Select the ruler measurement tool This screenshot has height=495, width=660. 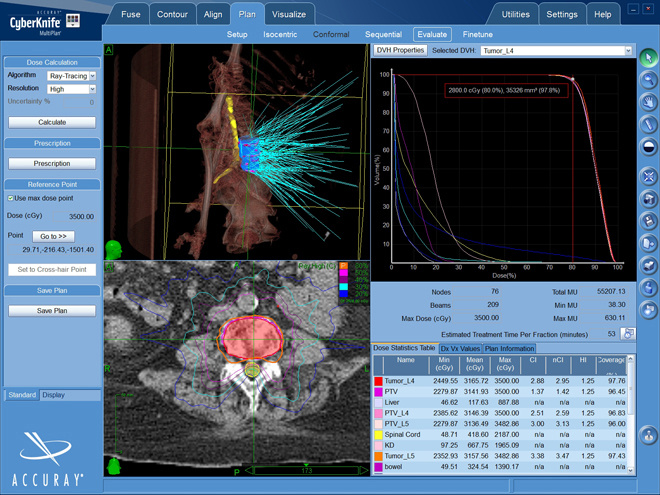tap(649, 125)
